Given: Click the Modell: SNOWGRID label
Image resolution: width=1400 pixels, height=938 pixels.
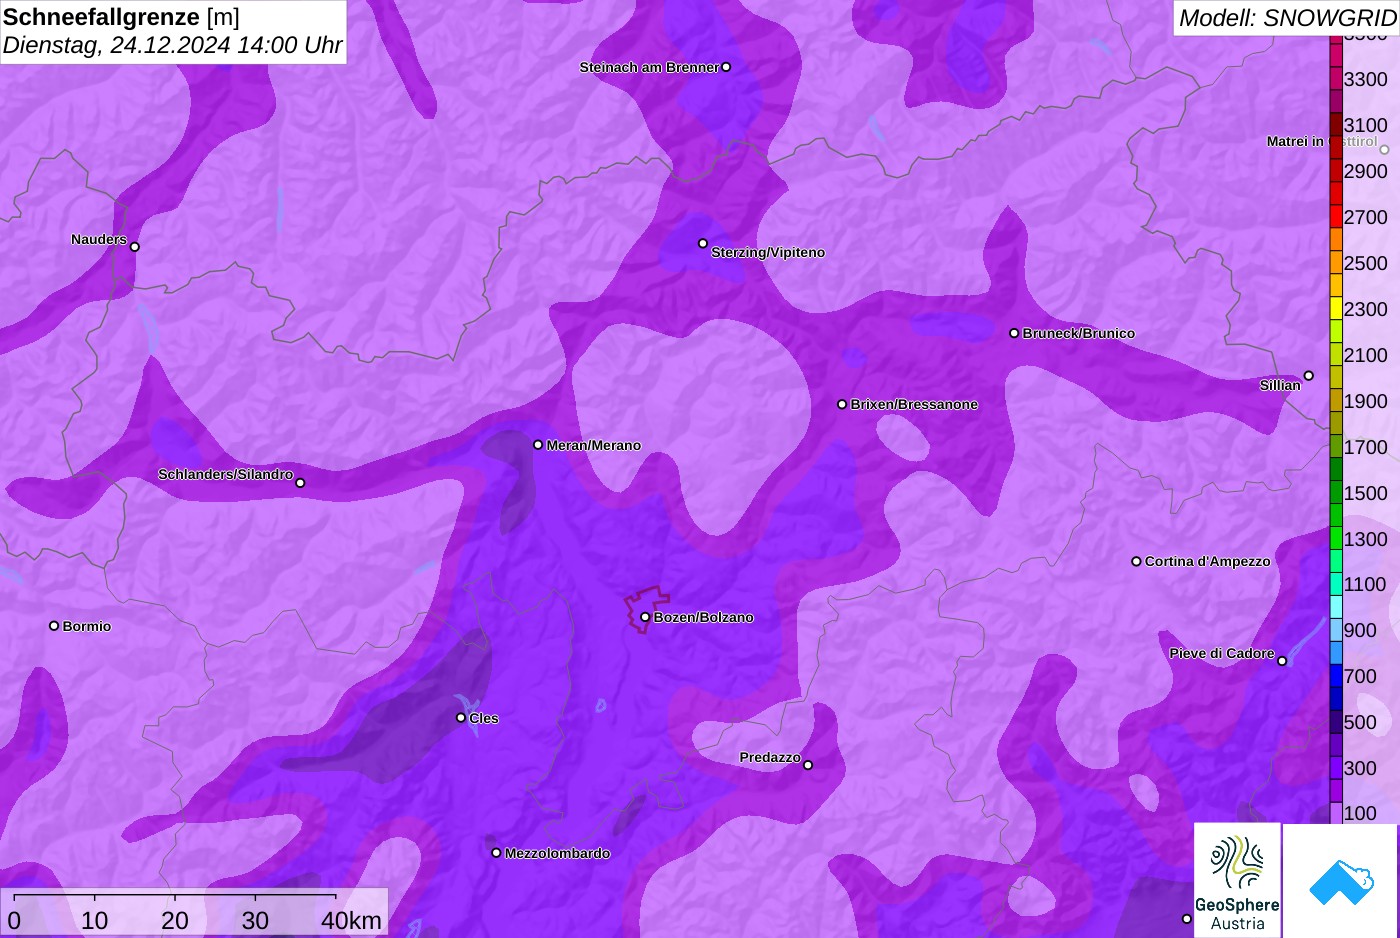Looking at the screenshot, I should [1287, 18].
